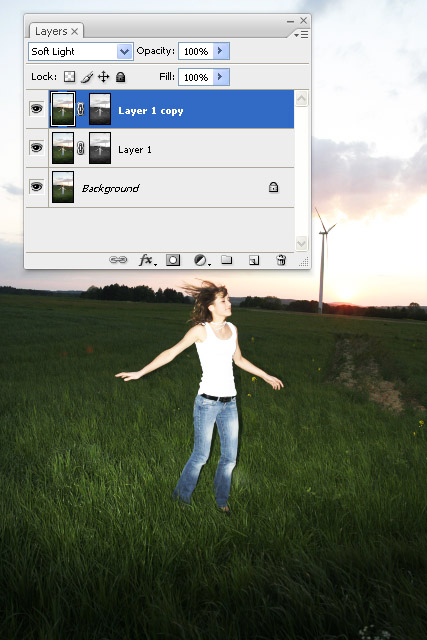
Task: Hide the Layer 1 copy layer
Action: (37, 109)
